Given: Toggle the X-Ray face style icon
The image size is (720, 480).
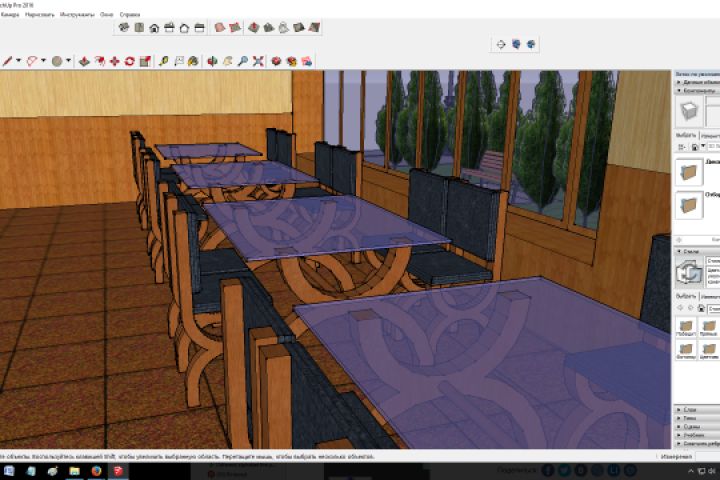Looking at the screenshot, I should coord(220,28).
